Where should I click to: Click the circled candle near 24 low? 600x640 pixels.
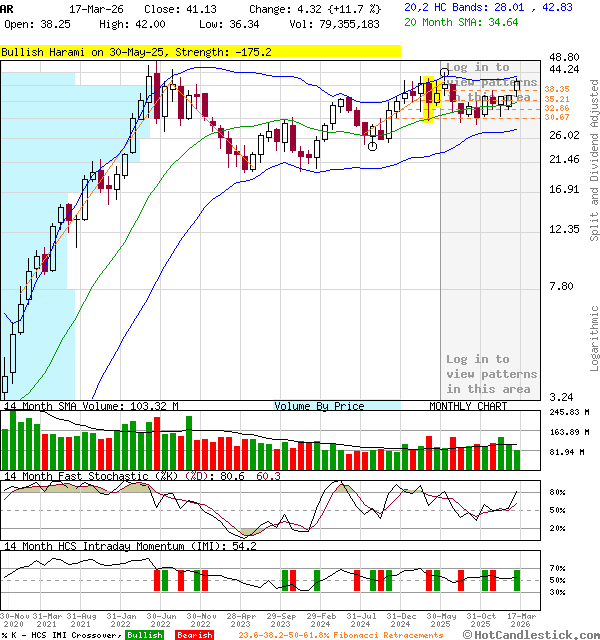(x=372, y=146)
